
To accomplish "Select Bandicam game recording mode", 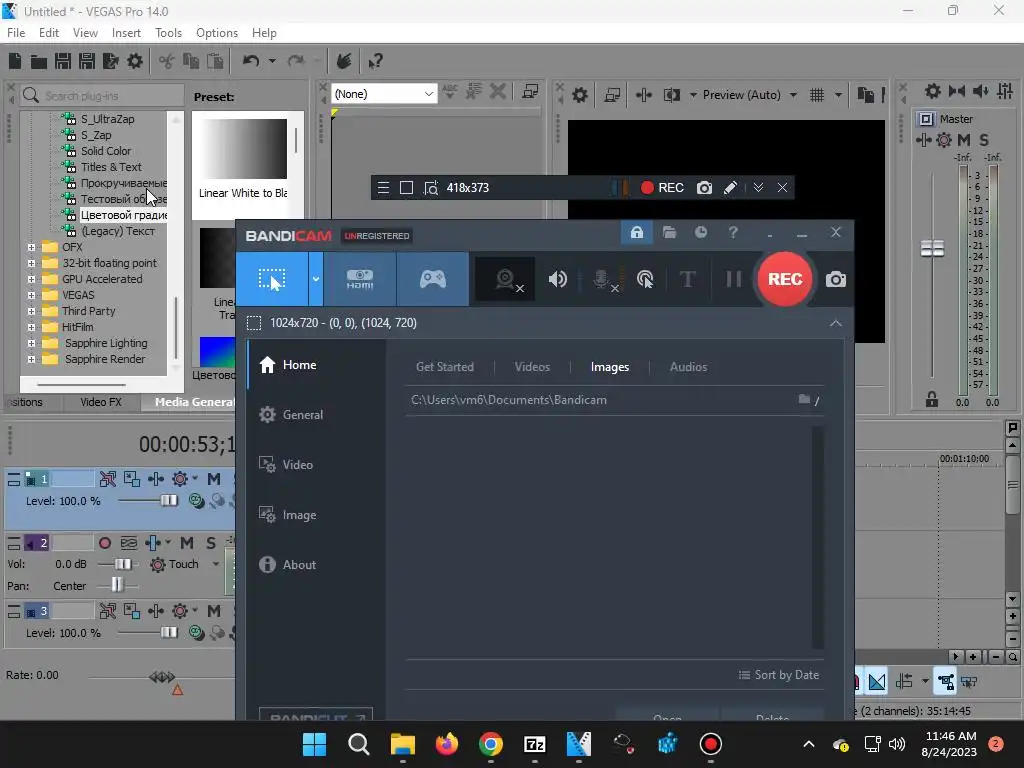I will click(x=432, y=280).
